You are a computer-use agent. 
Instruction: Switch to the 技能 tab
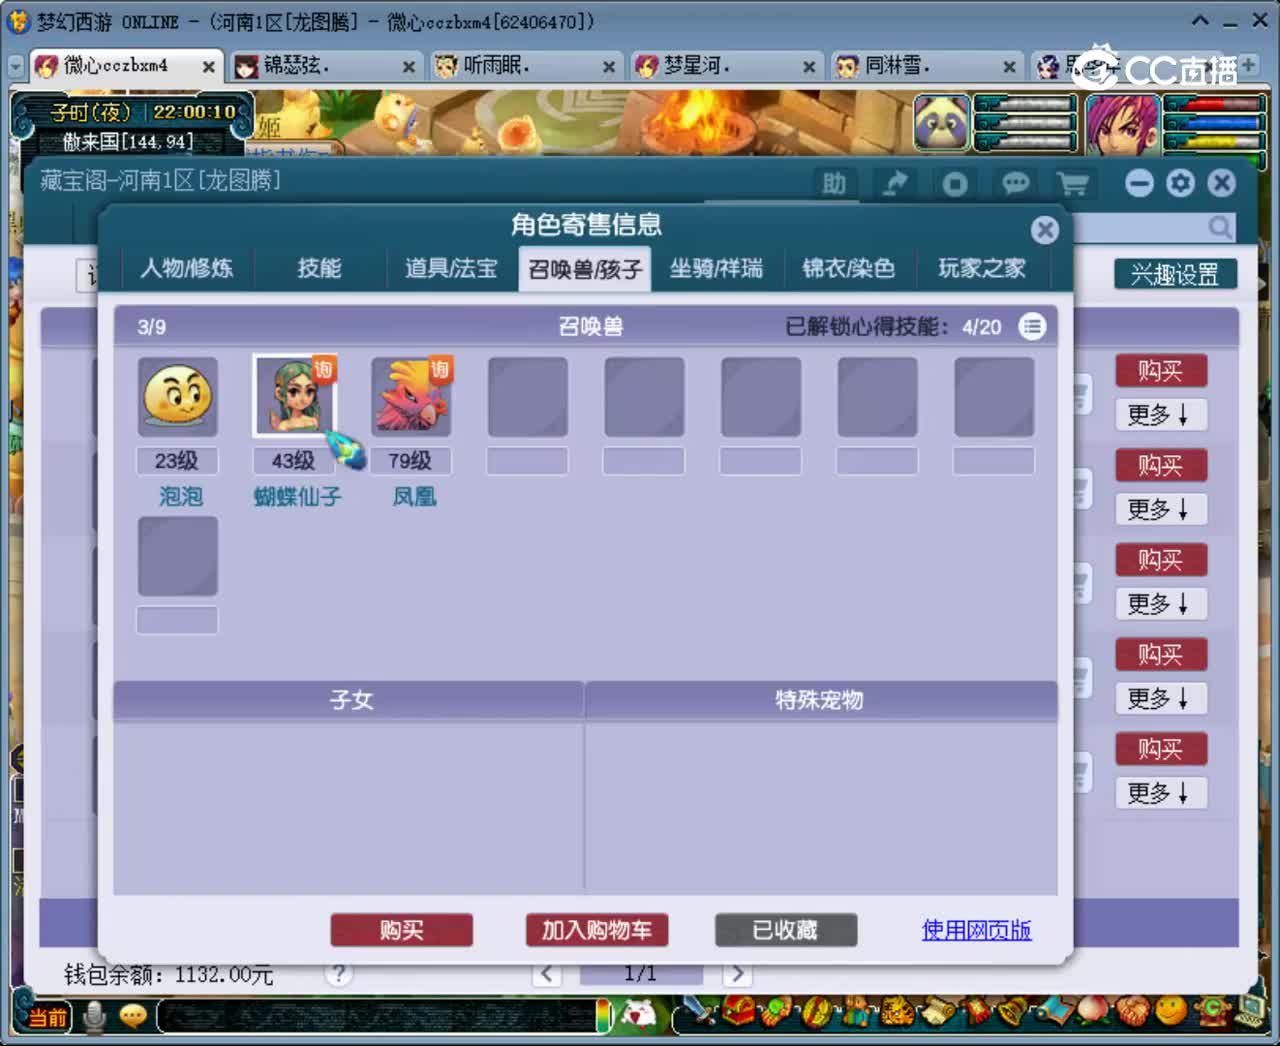click(319, 268)
